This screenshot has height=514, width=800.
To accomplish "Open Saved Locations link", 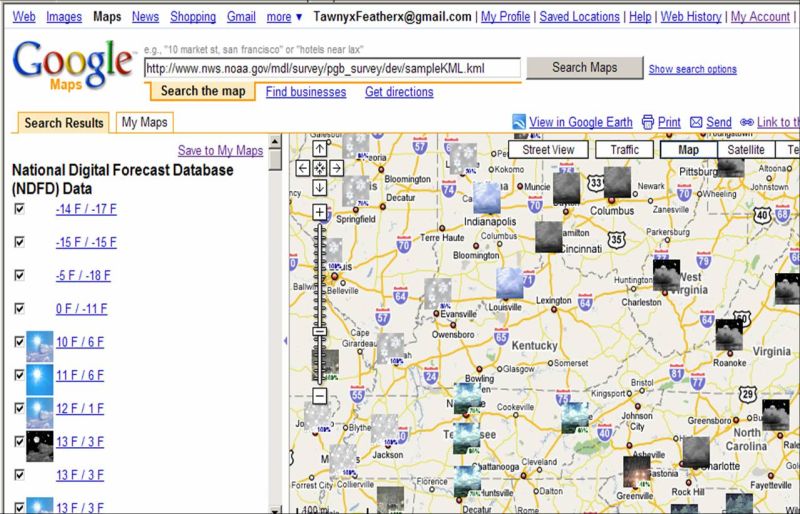I will tap(579, 17).
